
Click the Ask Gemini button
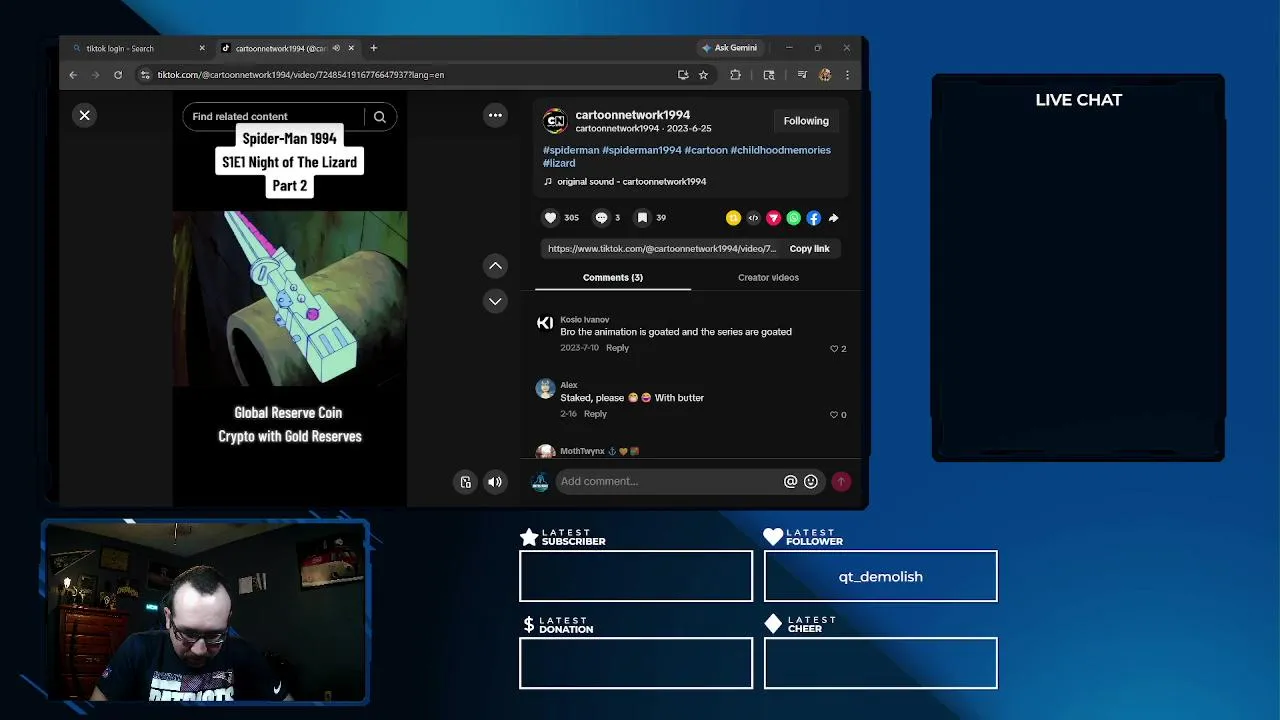point(730,48)
